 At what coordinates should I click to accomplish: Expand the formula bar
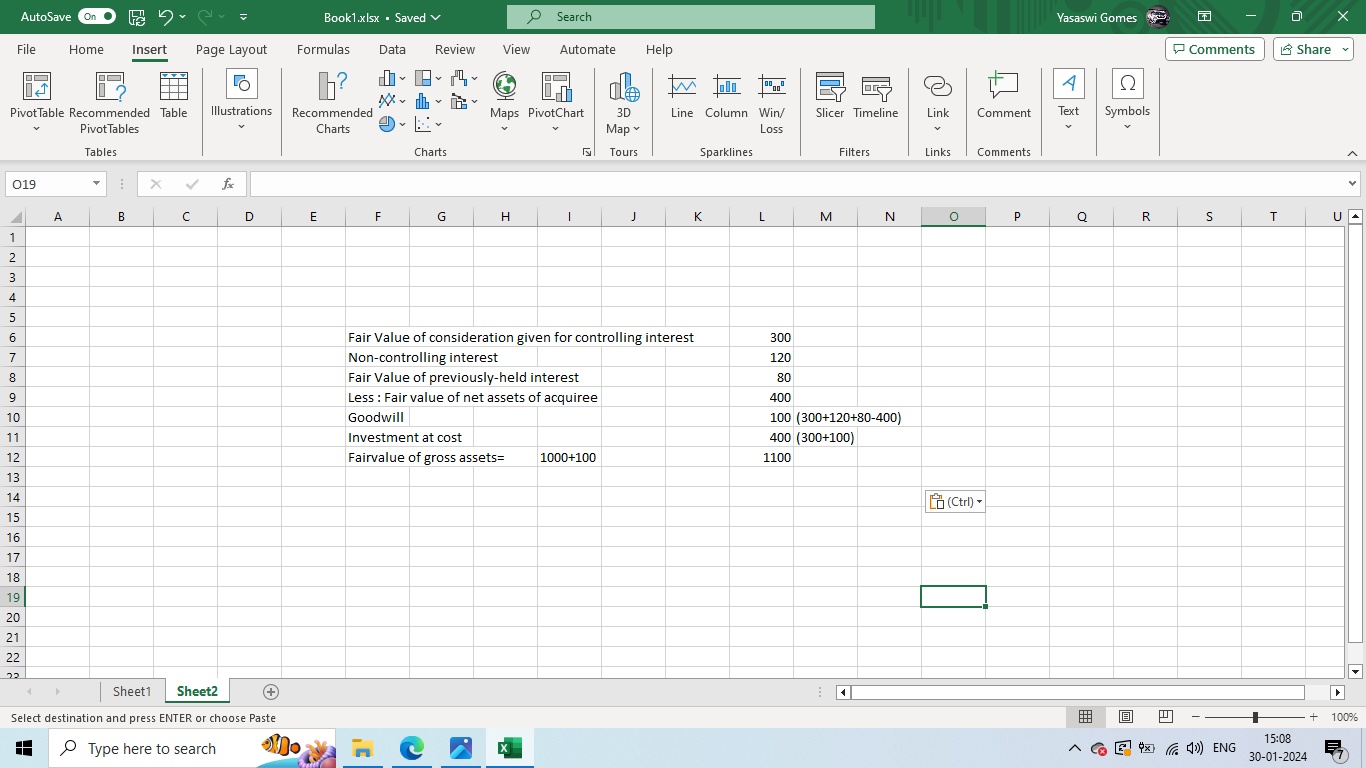[1352, 184]
